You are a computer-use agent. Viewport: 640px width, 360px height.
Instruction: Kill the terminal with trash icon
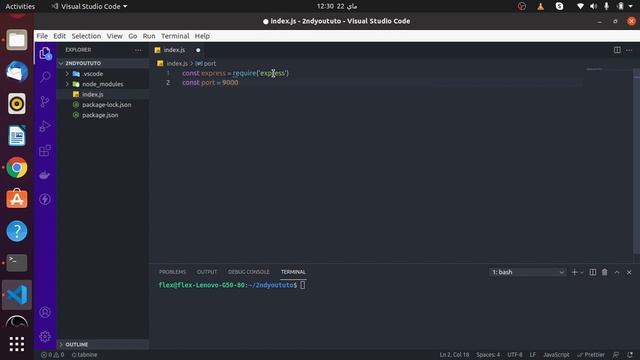point(604,272)
